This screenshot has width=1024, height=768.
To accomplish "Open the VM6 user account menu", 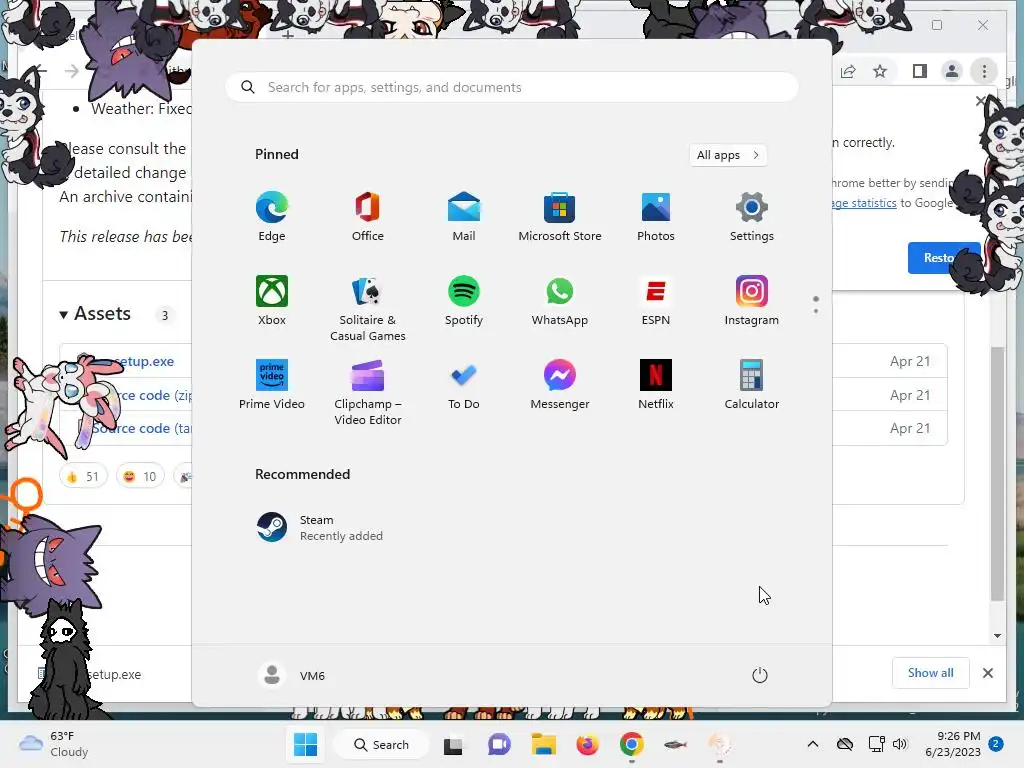I will point(291,675).
